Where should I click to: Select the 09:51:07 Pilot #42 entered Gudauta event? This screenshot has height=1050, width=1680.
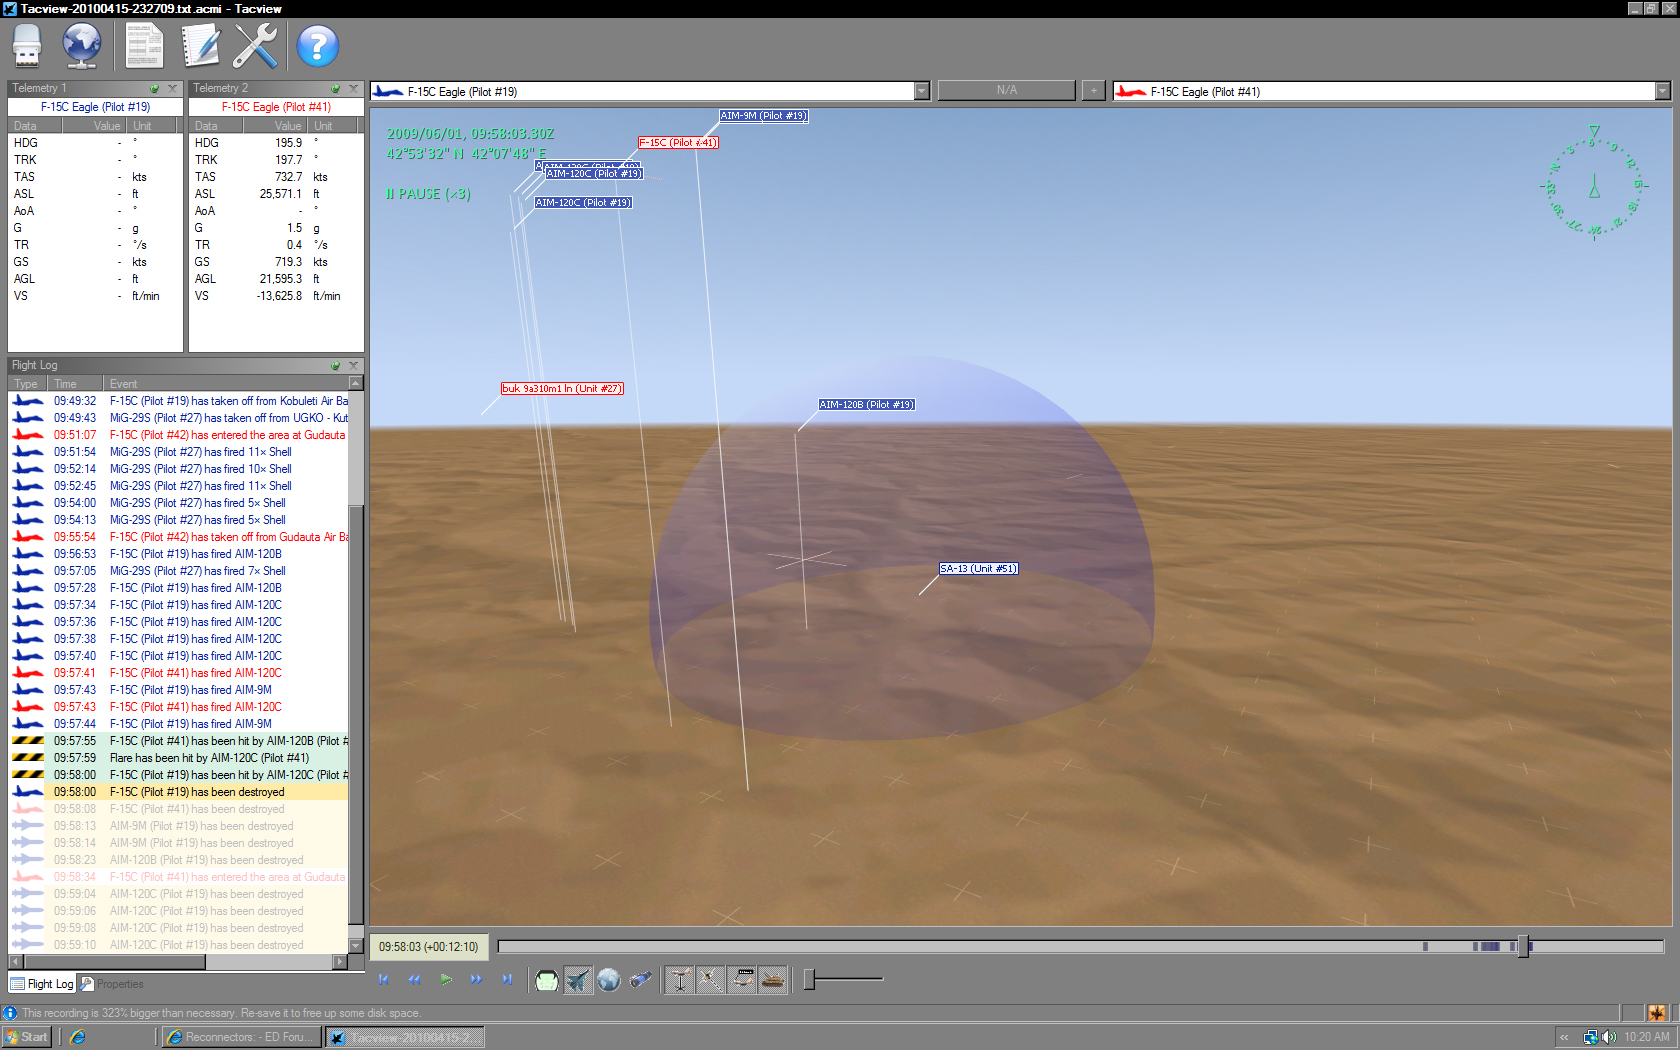pos(179,435)
